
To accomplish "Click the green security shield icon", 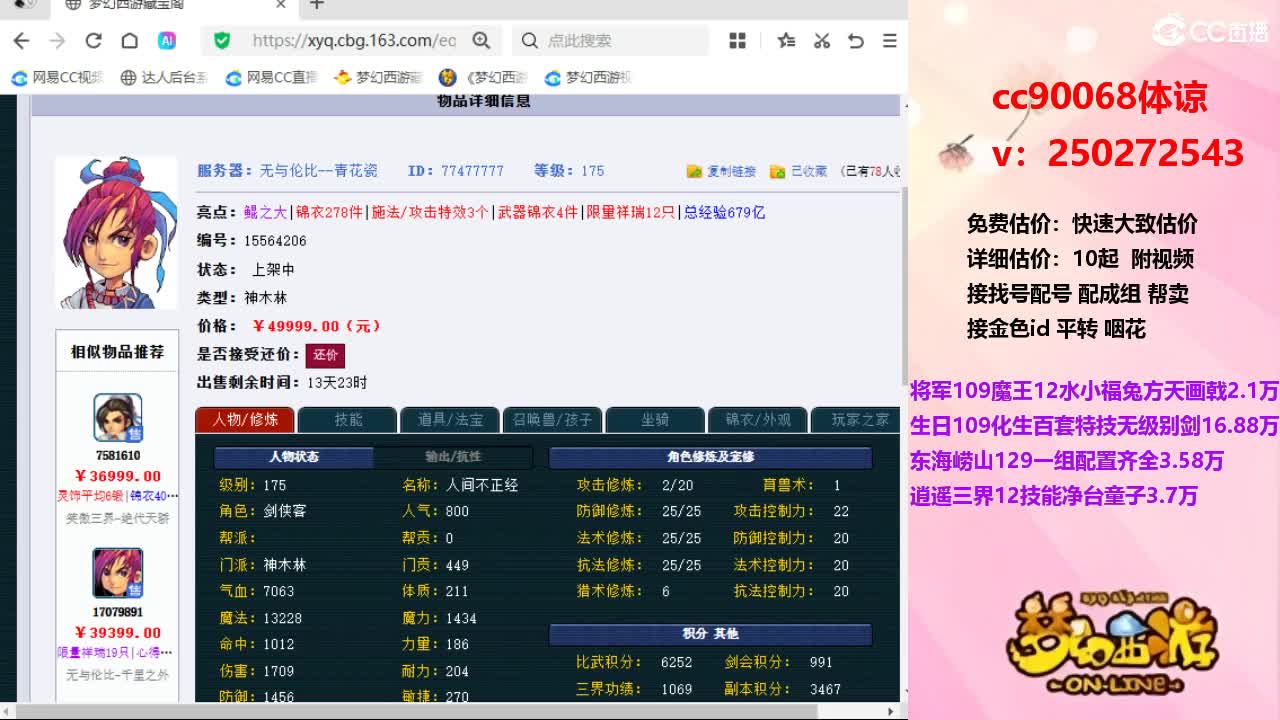I will pyautogui.click(x=222, y=41).
